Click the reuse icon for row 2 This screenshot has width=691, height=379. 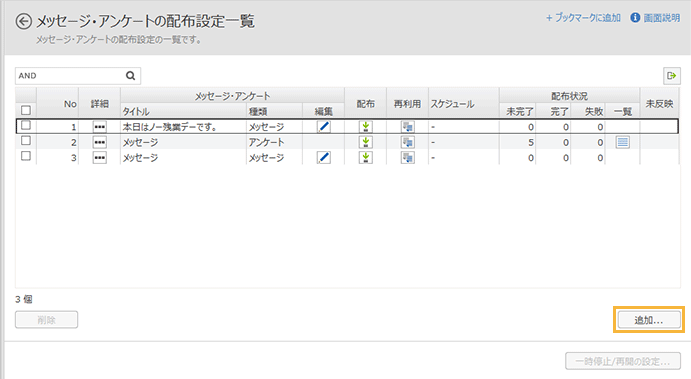pyautogui.click(x=408, y=142)
